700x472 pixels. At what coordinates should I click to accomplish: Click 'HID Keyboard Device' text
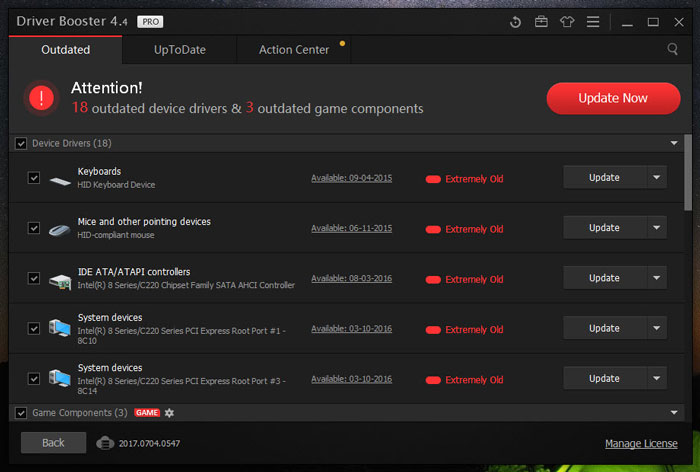click(117, 185)
